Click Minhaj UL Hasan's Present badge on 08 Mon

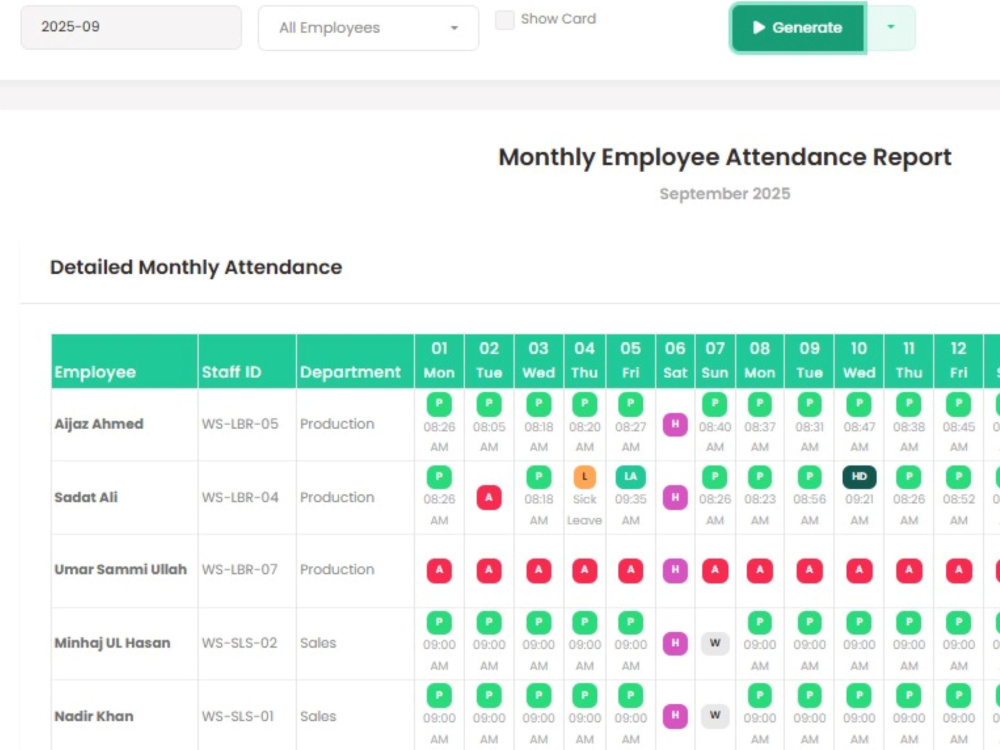(x=760, y=622)
